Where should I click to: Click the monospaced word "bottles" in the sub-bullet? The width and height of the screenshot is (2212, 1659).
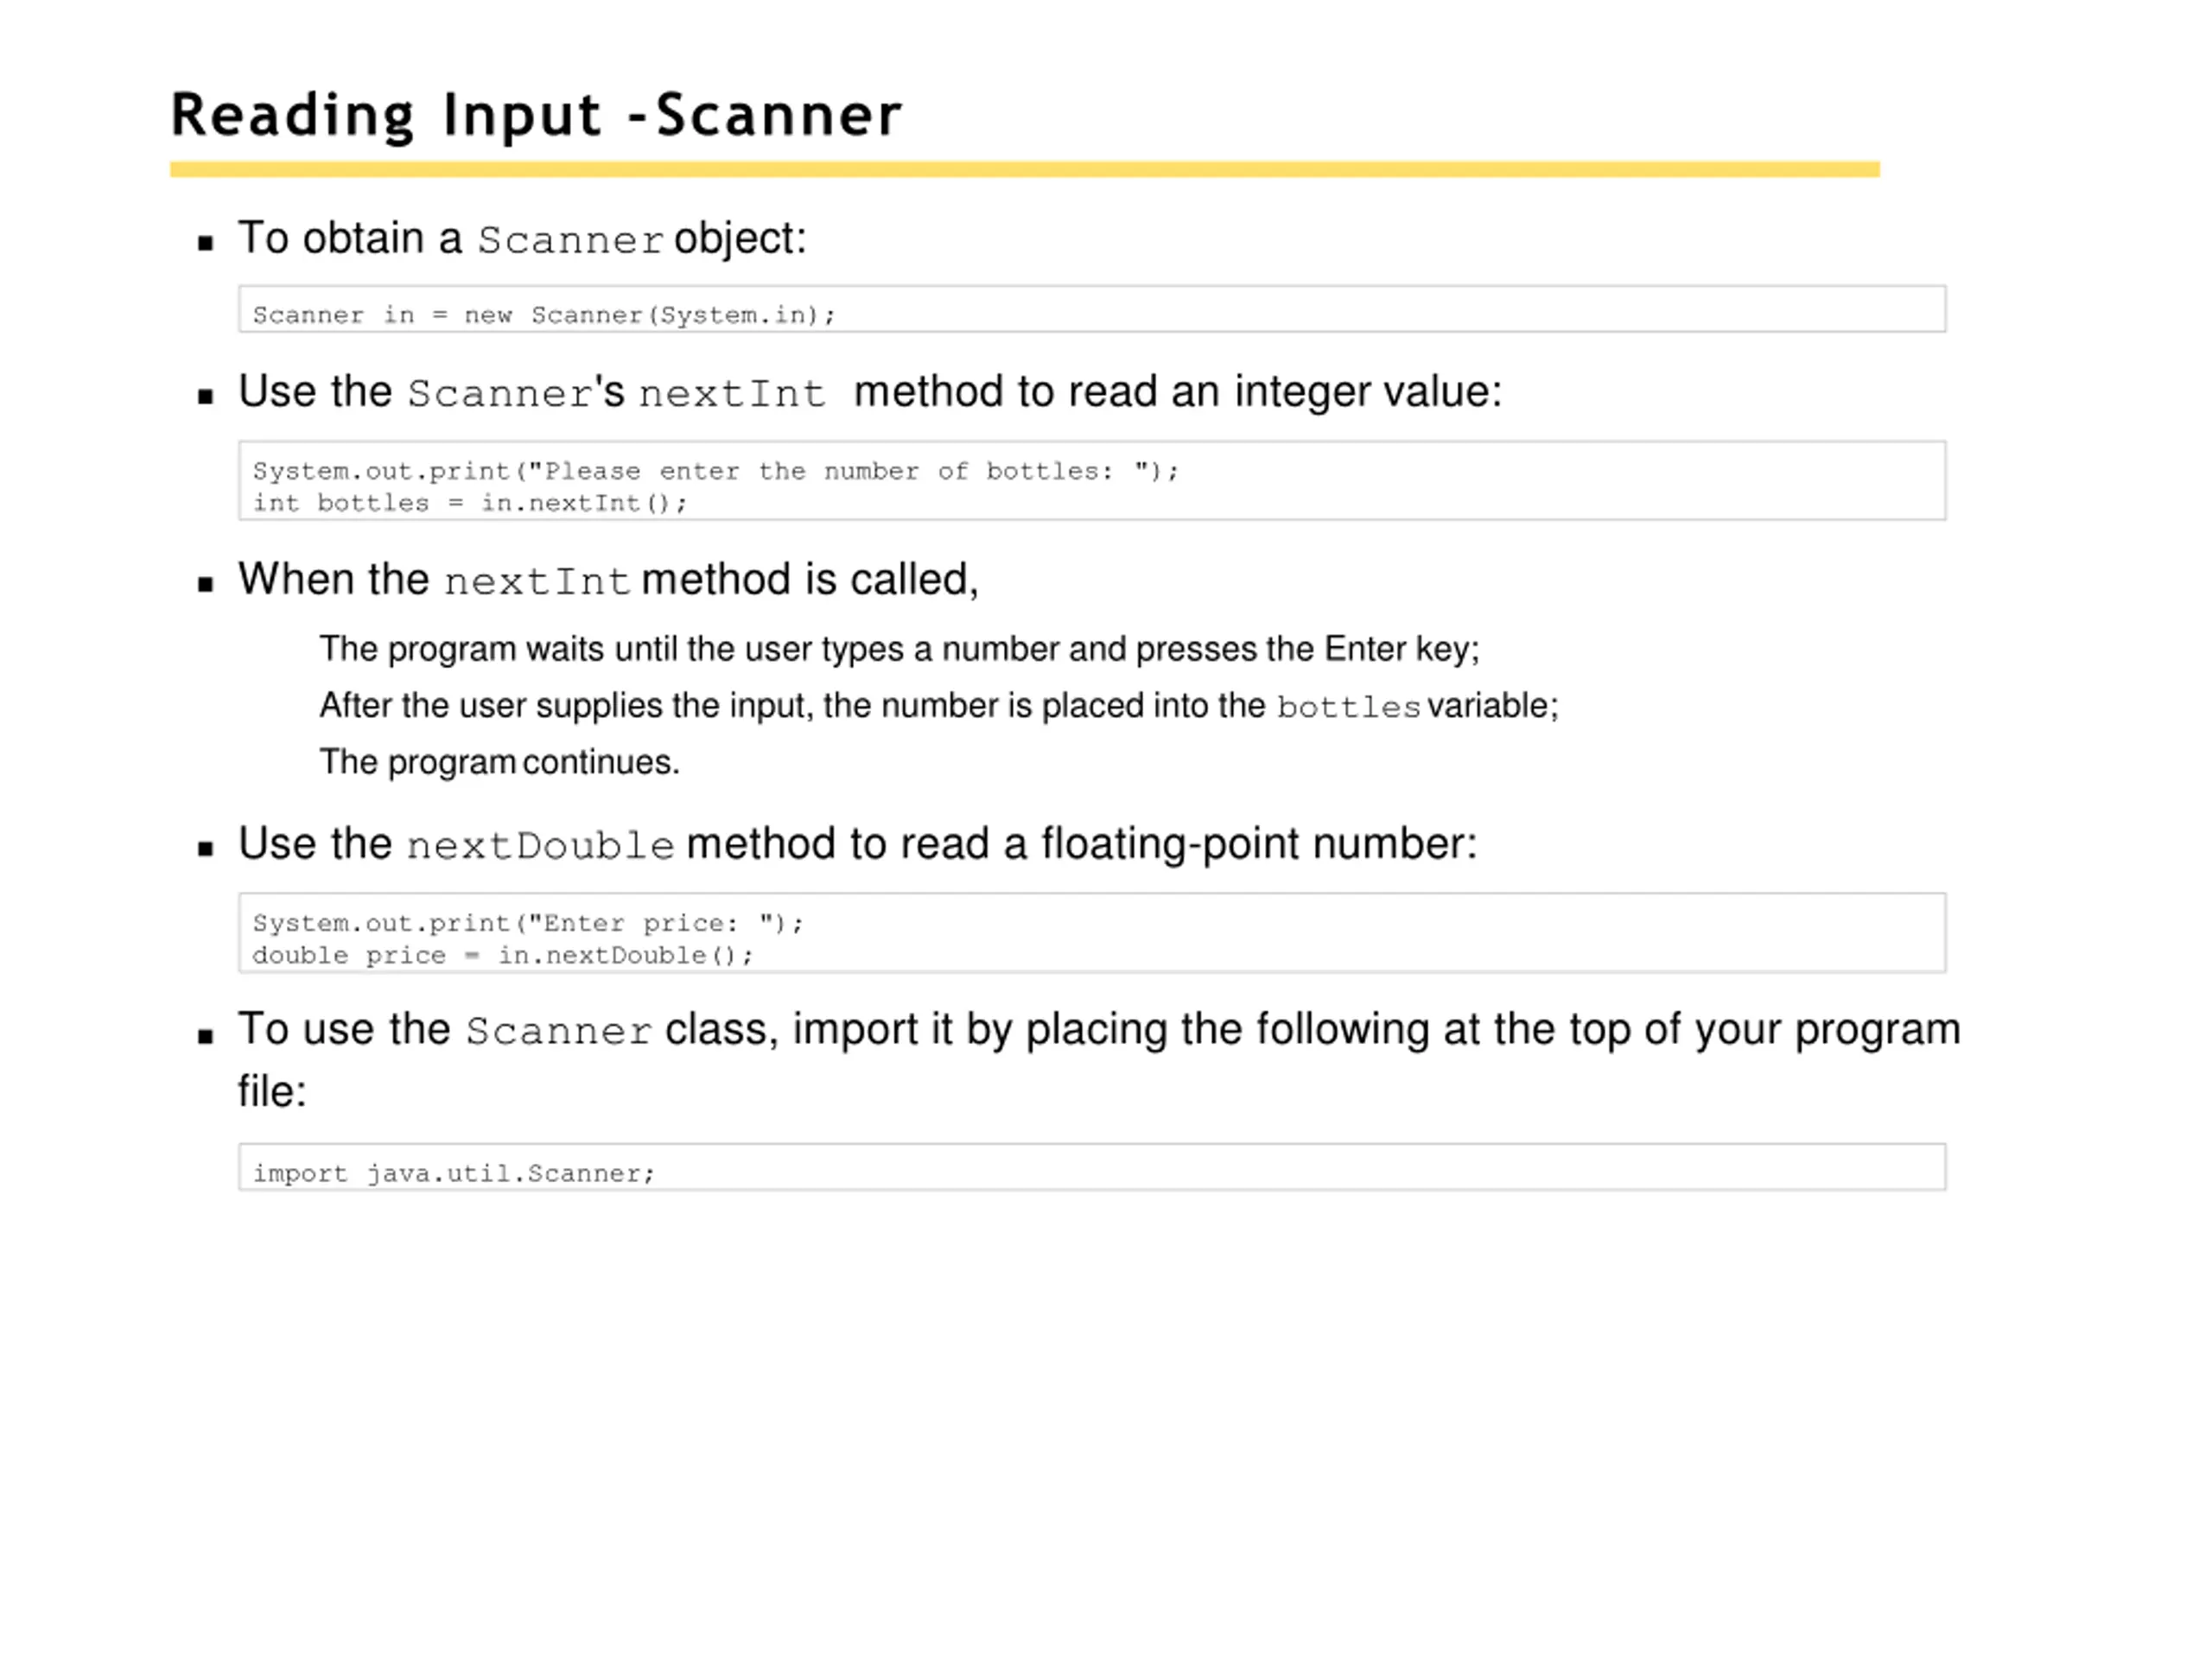coord(1348,707)
